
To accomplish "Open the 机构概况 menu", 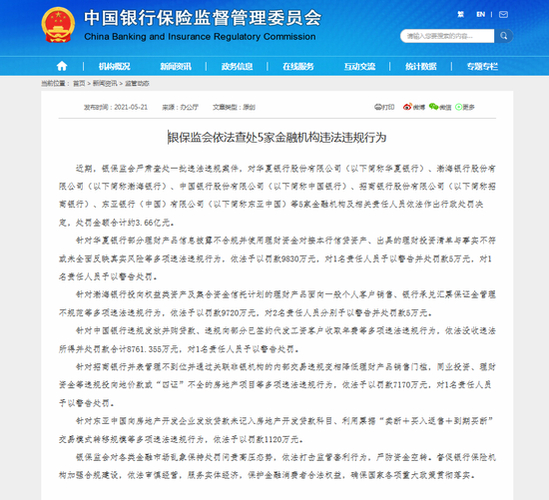I will pyautogui.click(x=114, y=66).
